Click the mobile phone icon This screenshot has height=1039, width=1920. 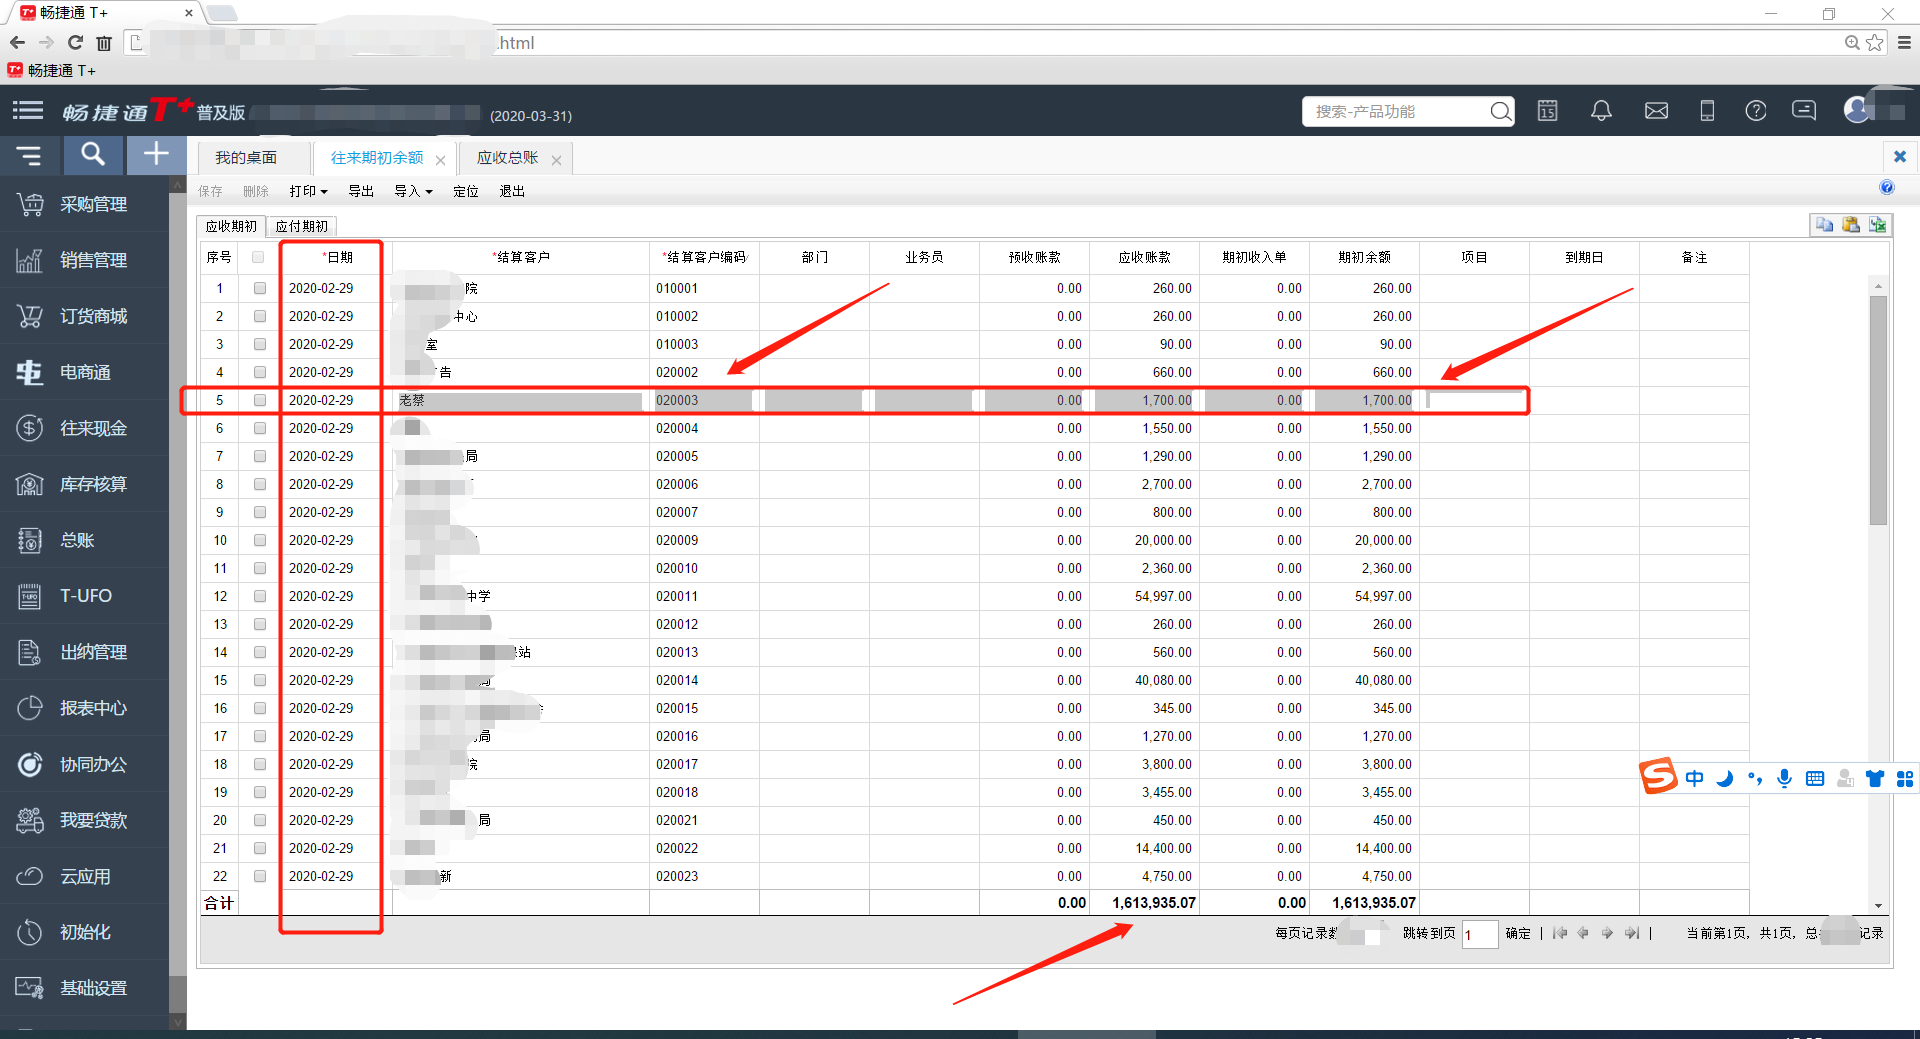pyautogui.click(x=1707, y=111)
